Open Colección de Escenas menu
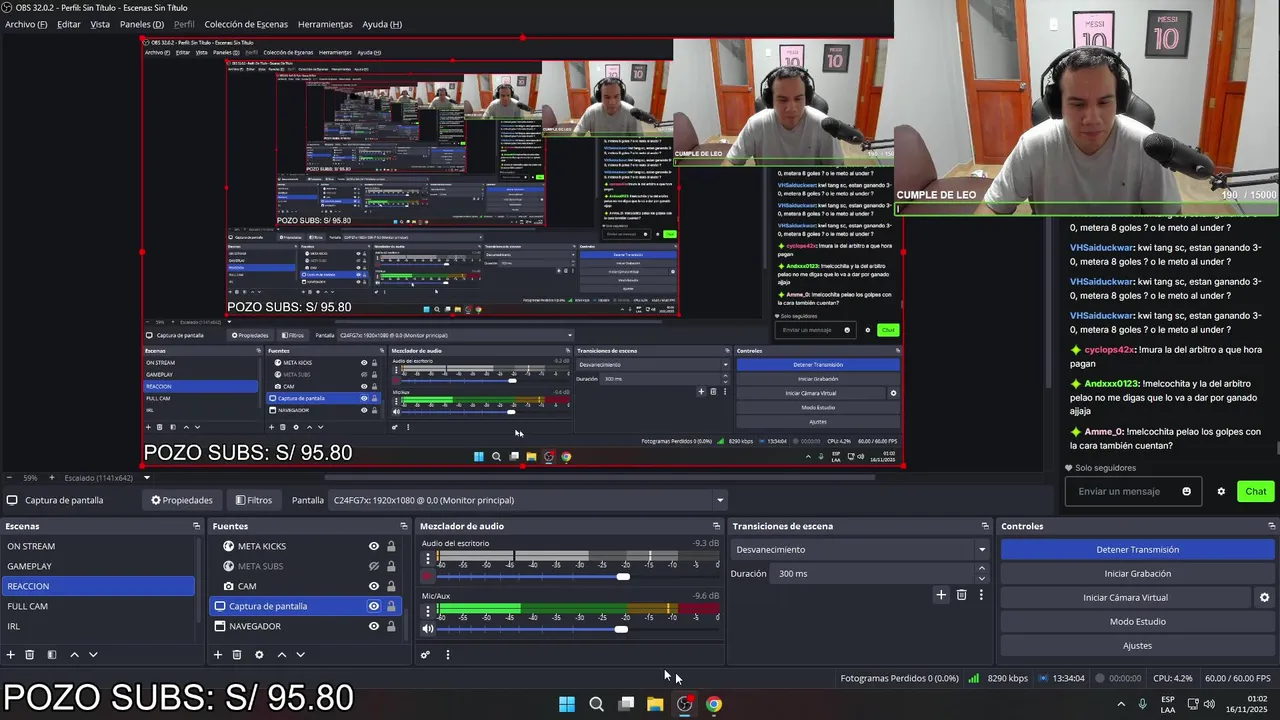 pyautogui.click(x=246, y=24)
